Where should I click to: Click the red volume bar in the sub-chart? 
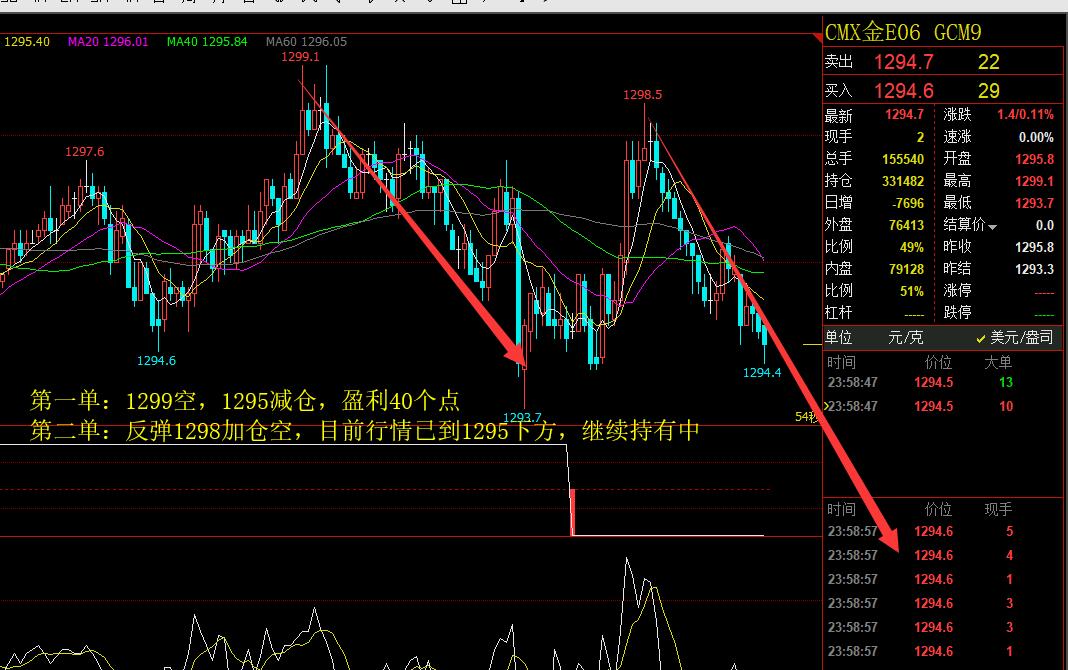[x=573, y=511]
